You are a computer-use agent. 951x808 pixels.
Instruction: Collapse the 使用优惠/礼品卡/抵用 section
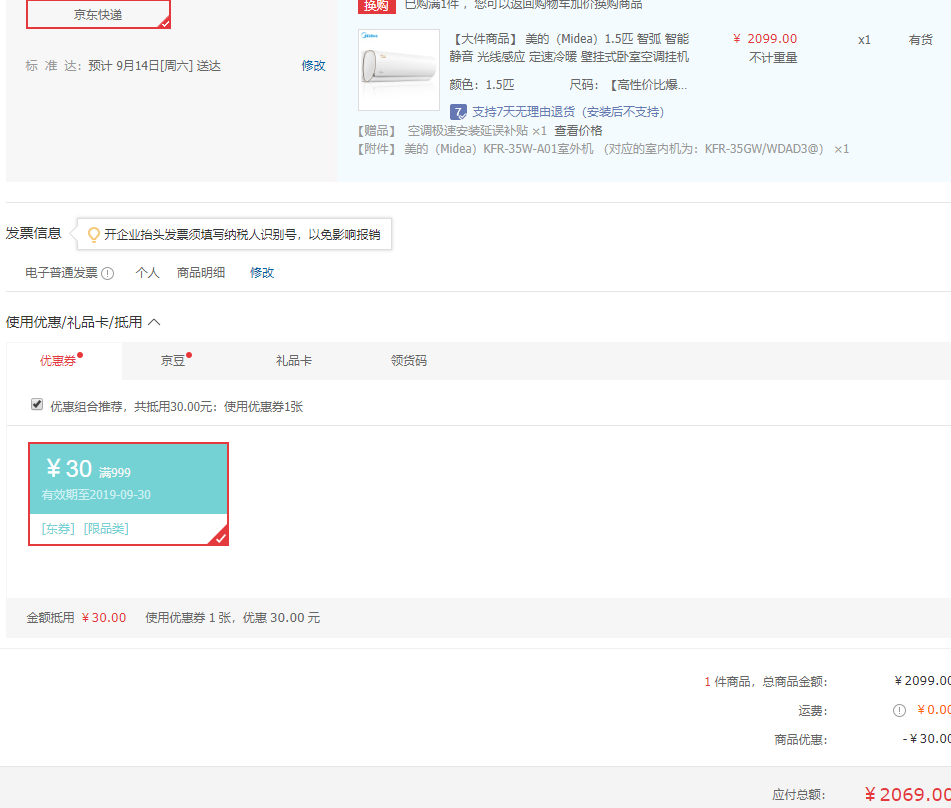click(154, 322)
